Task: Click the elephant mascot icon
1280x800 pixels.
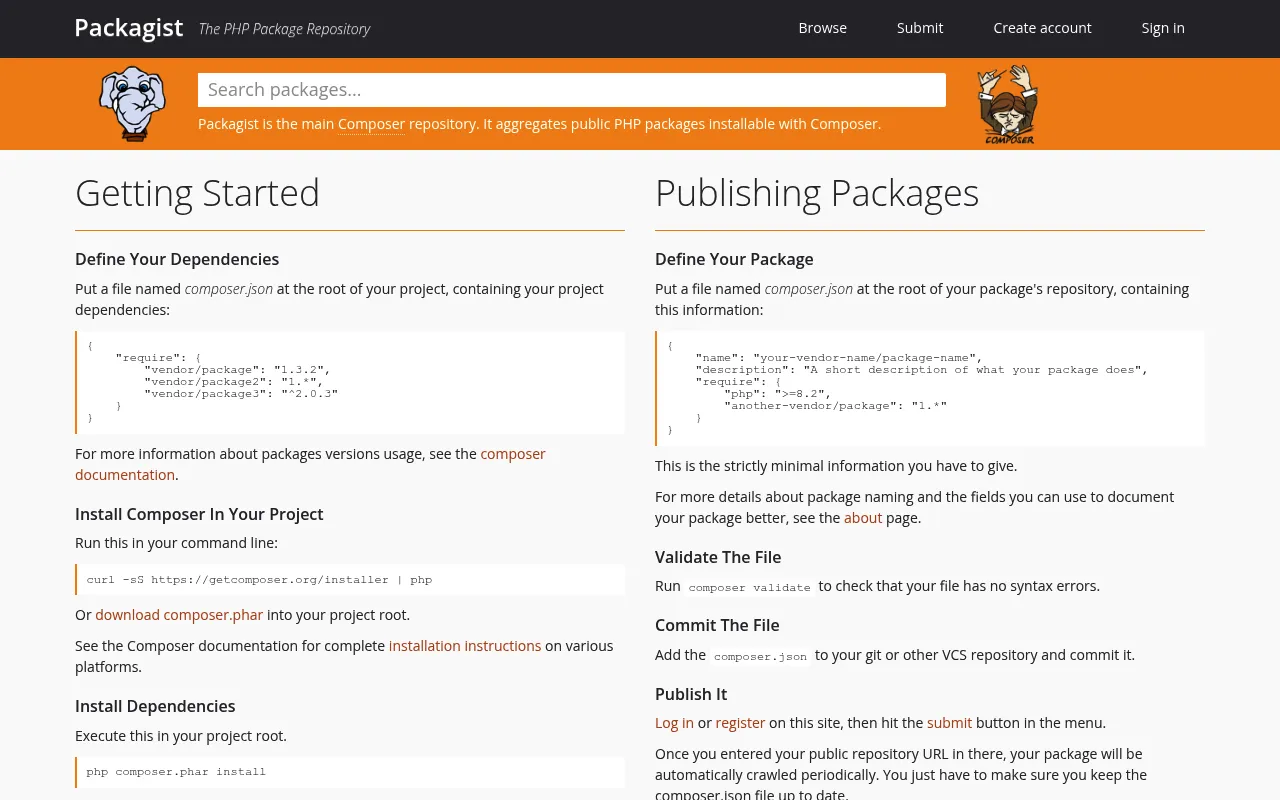Action: click(132, 103)
